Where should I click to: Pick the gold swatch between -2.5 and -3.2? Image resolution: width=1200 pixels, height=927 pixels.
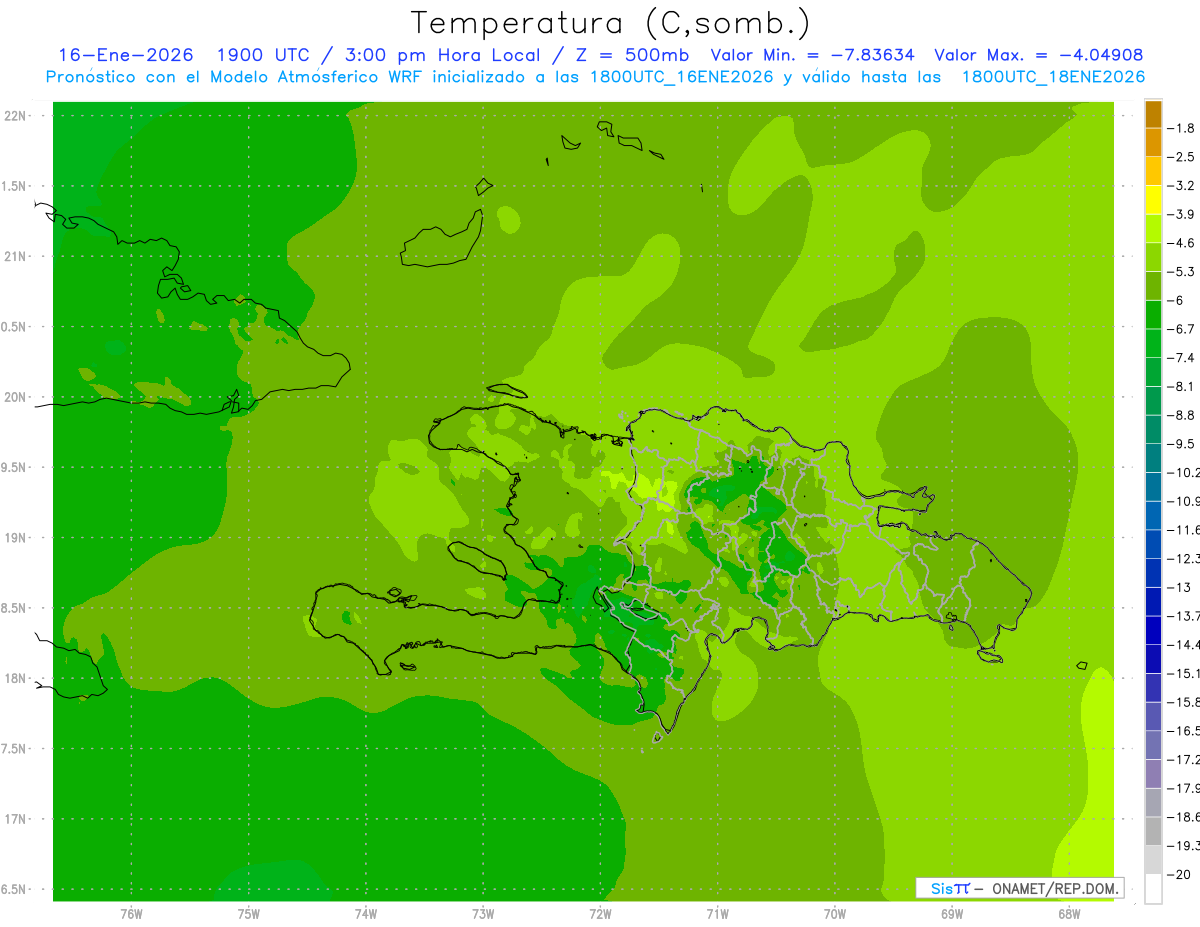click(x=1153, y=171)
